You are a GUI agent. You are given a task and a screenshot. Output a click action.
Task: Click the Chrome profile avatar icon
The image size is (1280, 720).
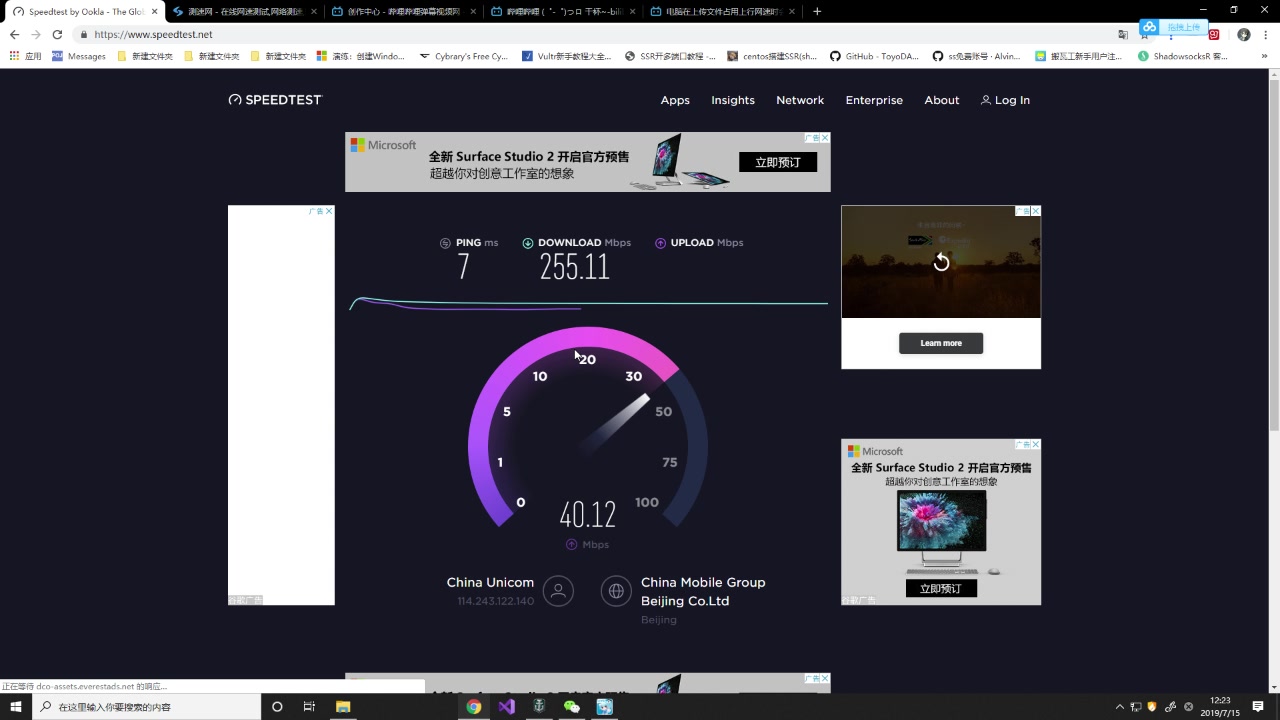pos(1244,34)
